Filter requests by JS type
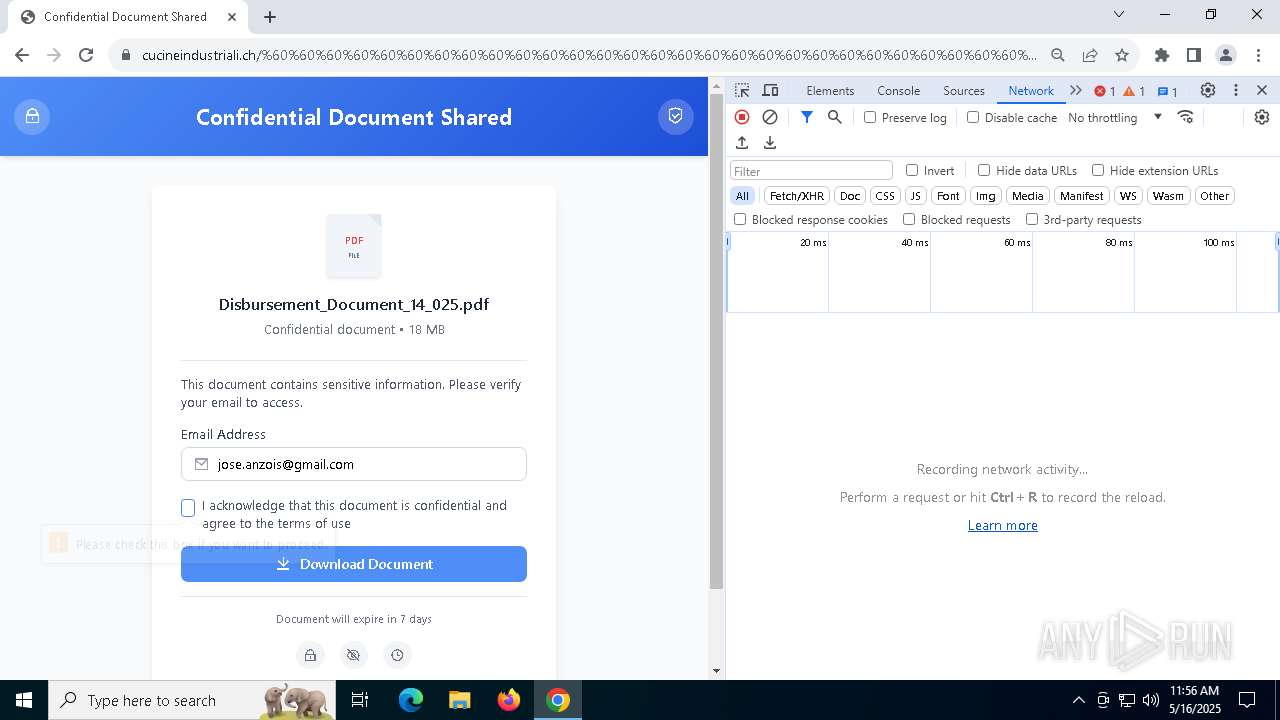This screenshot has width=1280, height=720. (915, 196)
